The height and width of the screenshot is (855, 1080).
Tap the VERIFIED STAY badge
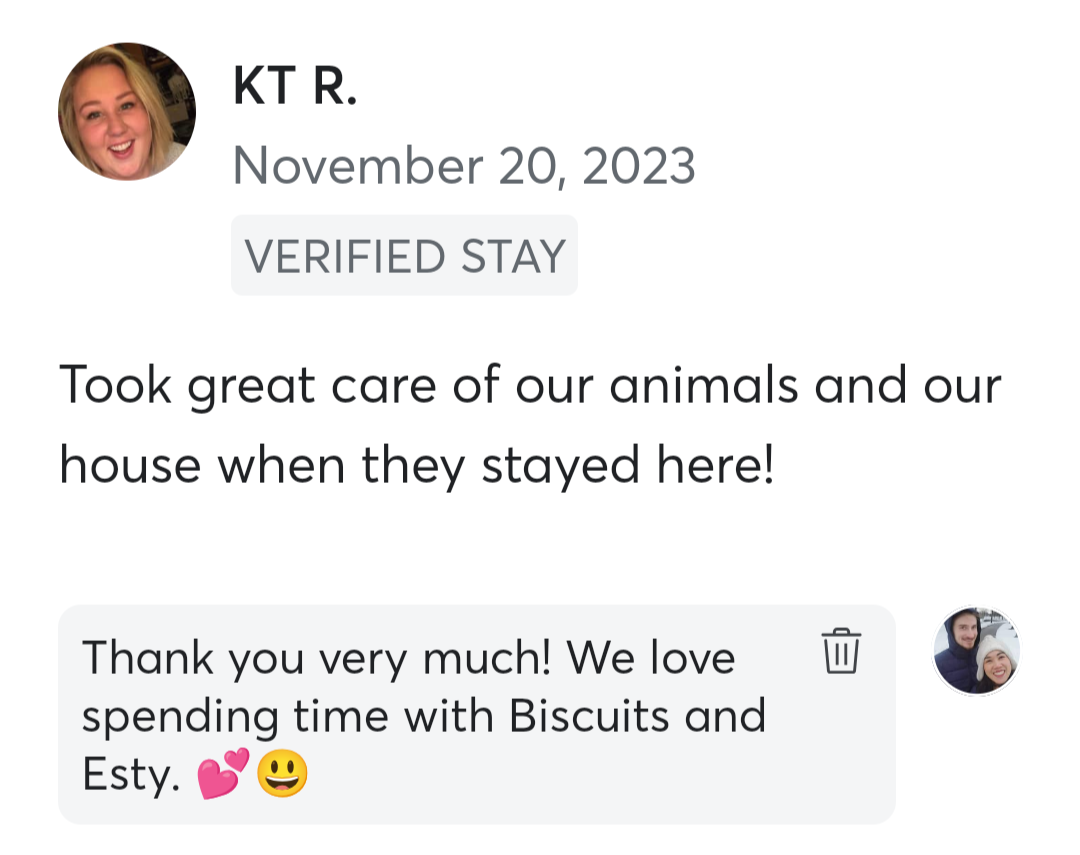click(404, 256)
